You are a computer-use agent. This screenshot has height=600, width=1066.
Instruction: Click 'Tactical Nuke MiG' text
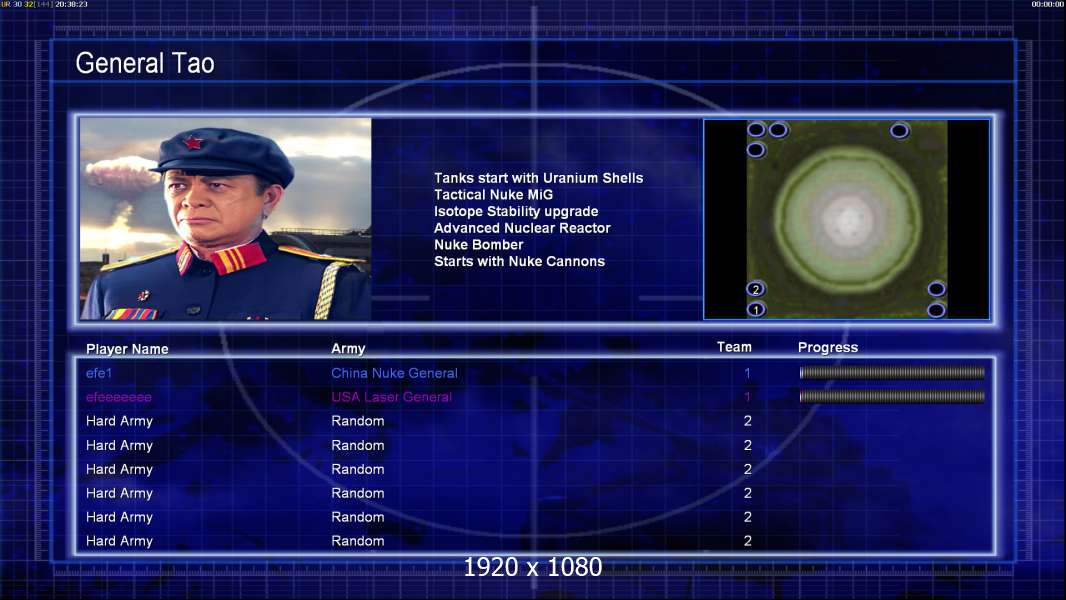(494, 194)
